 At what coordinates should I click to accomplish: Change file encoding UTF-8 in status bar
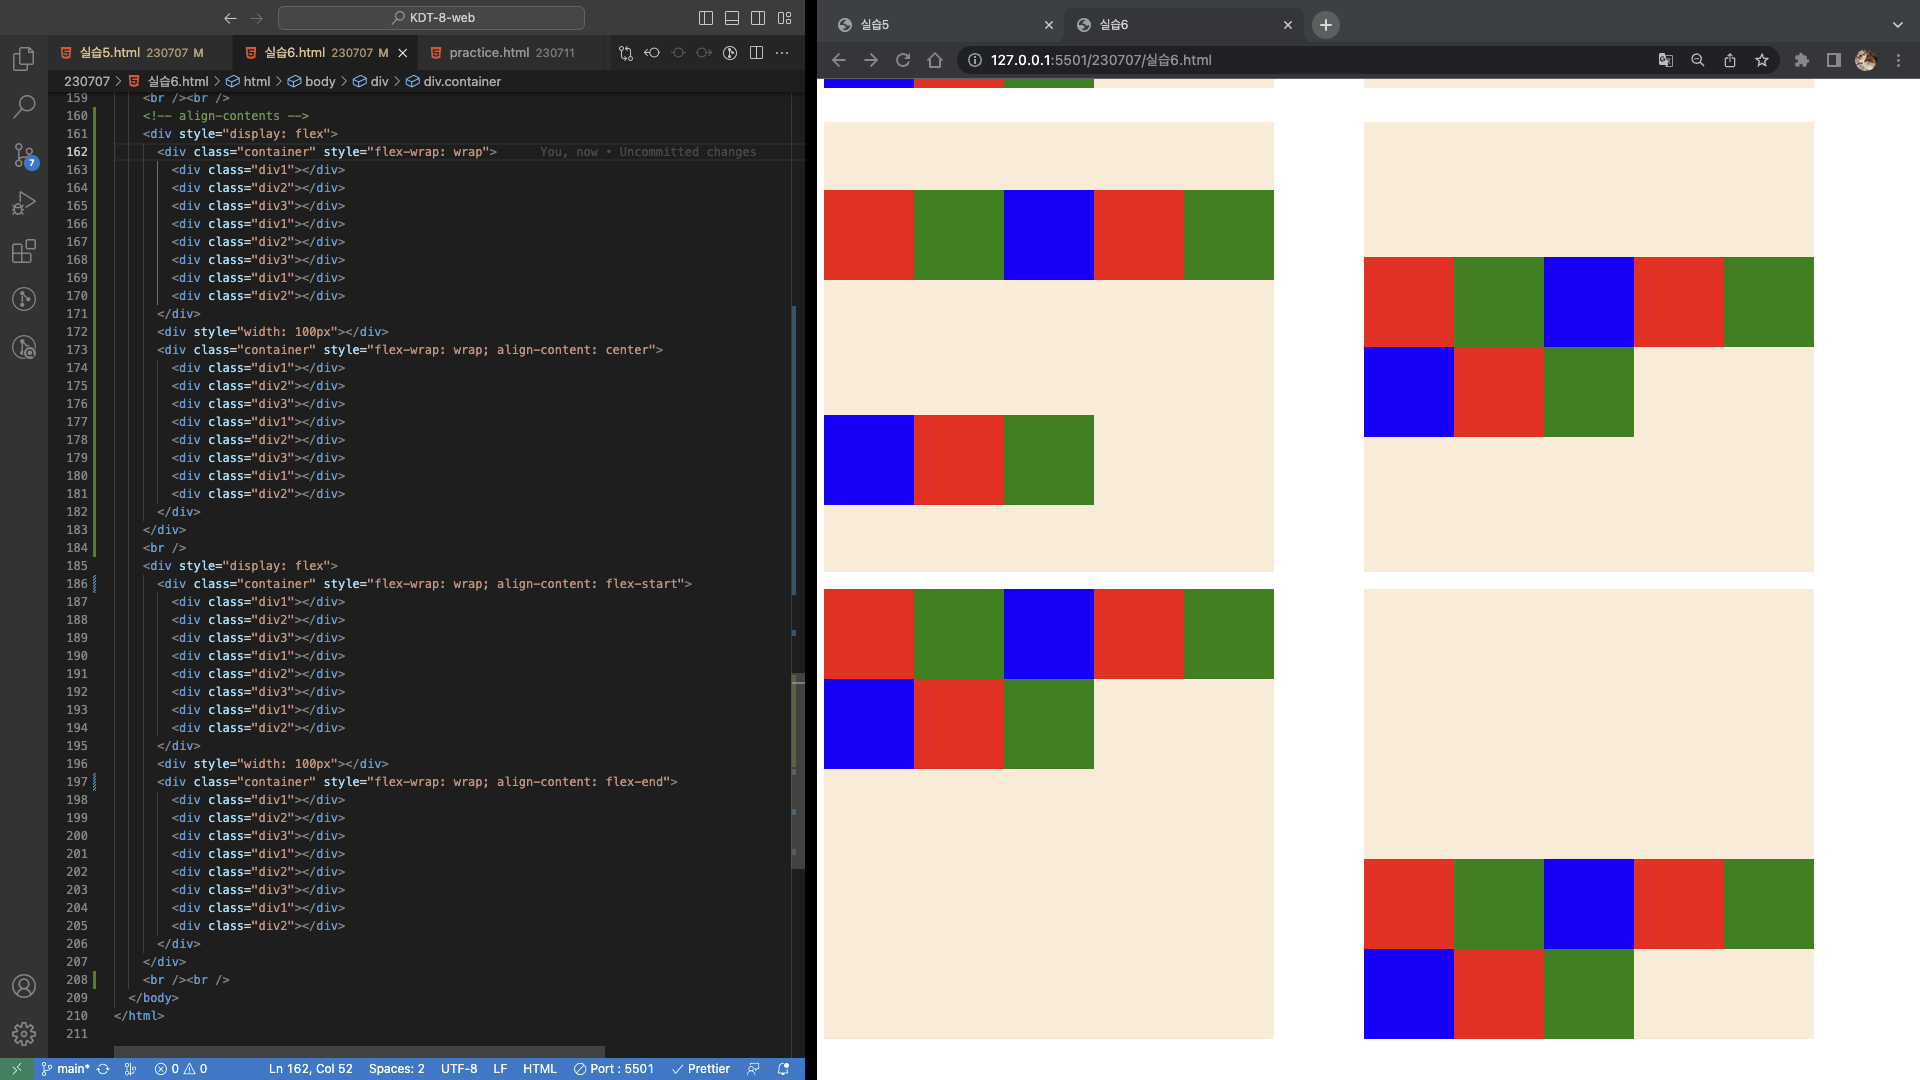[x=459, y=1069]
